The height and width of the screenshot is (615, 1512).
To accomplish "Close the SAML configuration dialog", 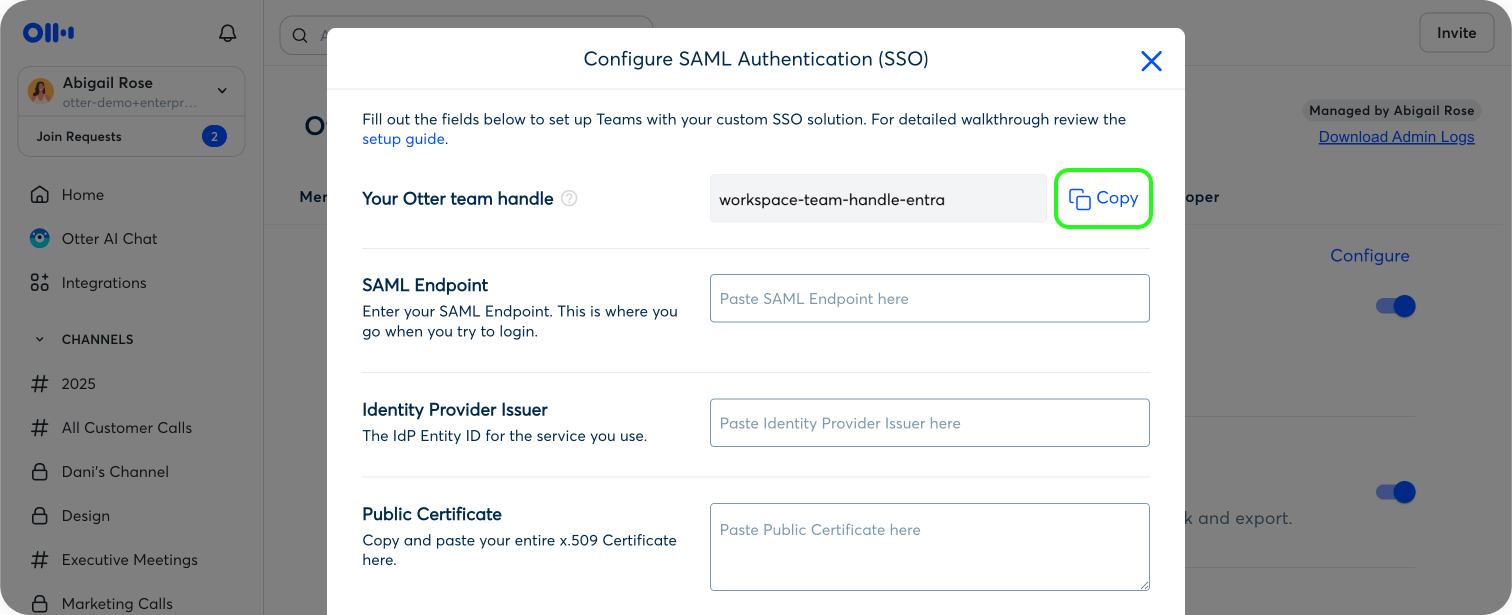I will point(1151,61).
